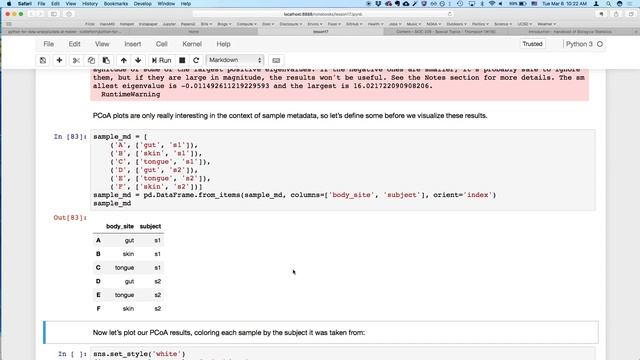The height and width of the screenshot is (360, 640).
Task: Expand the Science bookmarks folder
Action: [503, 24]
